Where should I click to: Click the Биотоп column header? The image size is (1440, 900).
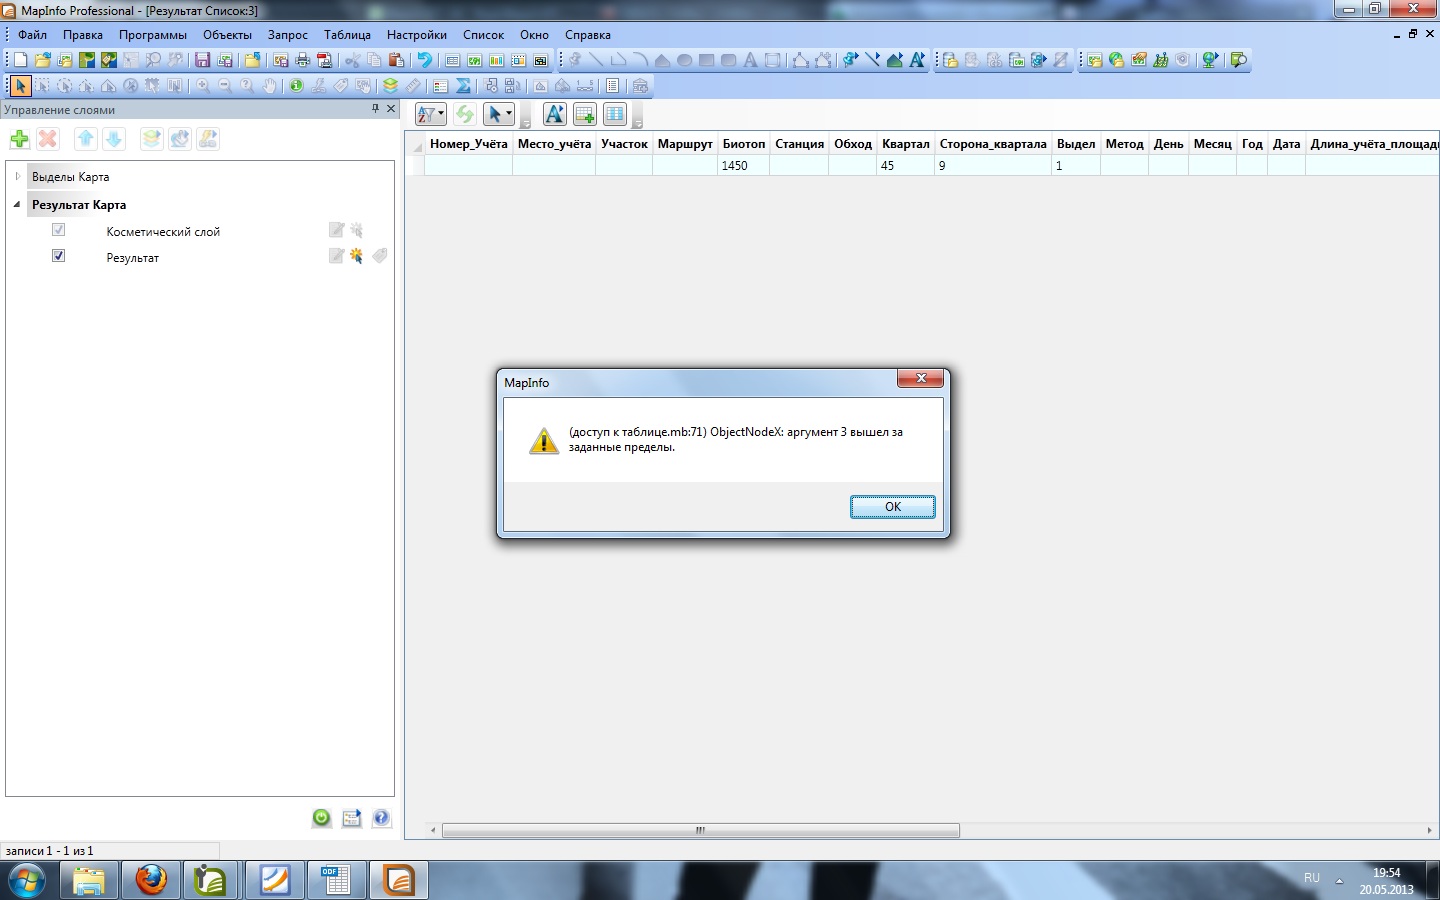point(744,144)
